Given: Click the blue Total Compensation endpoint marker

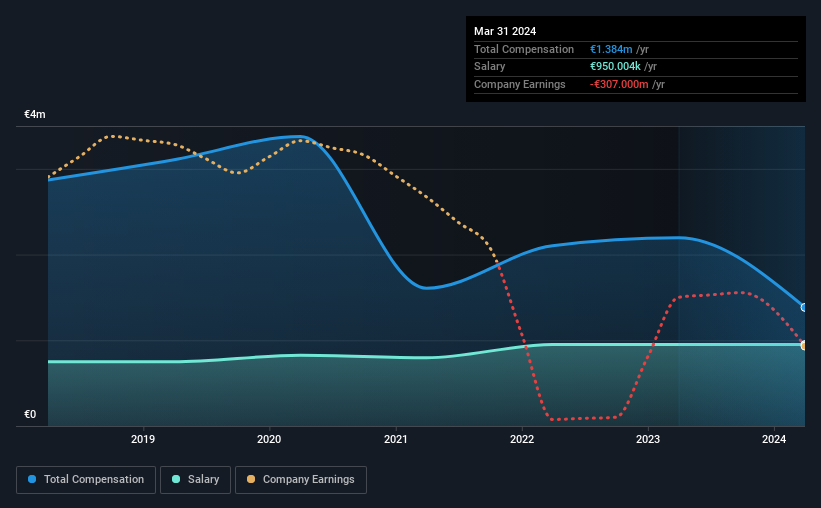Looking at the screenshot, I should click(804, 307).
